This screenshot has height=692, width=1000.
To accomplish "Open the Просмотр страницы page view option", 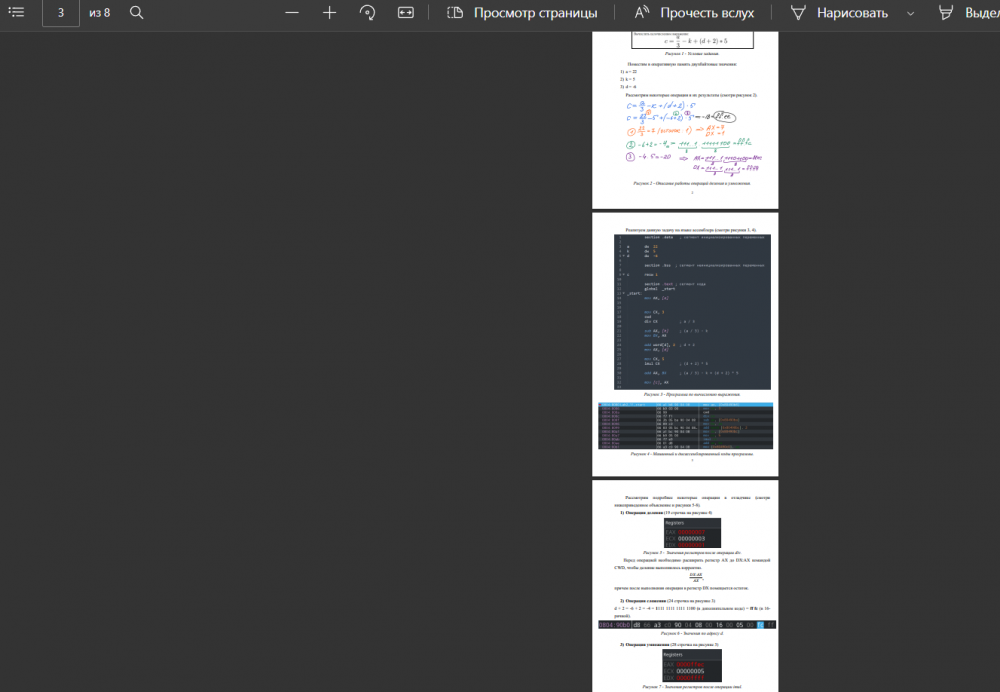I will coord(535,13).
